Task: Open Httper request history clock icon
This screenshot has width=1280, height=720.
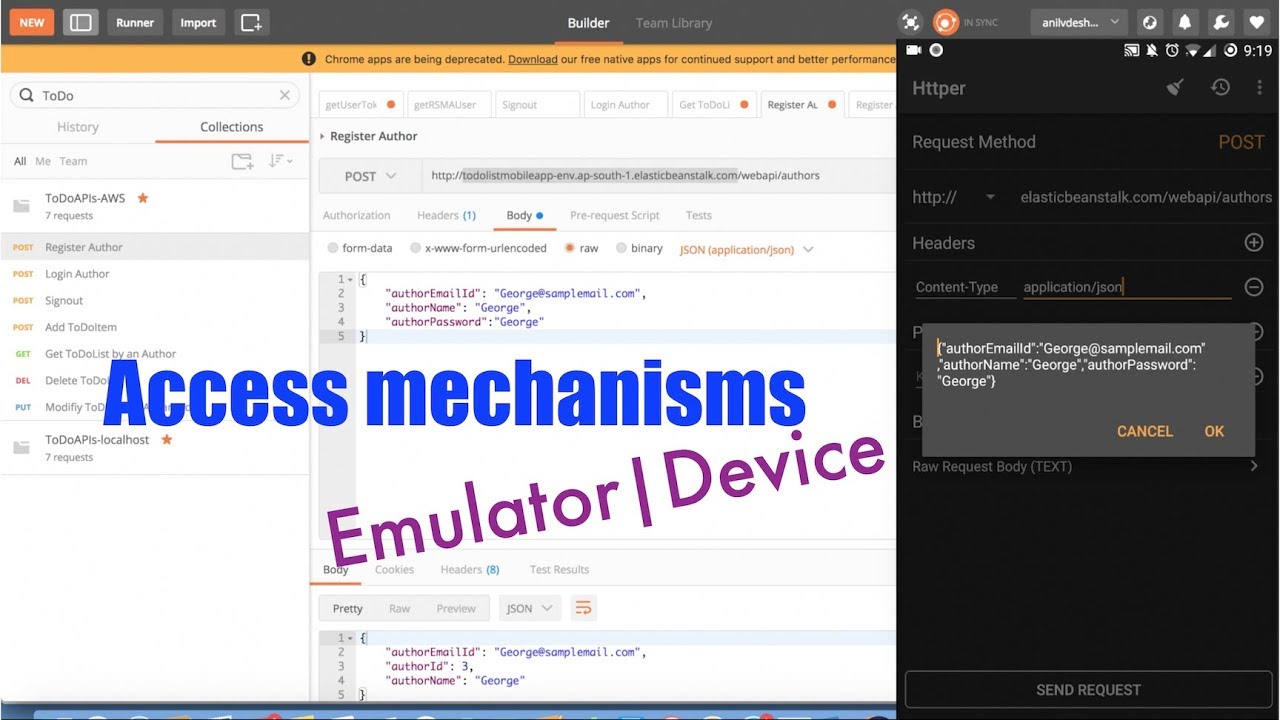Action: coord(1220,88)
